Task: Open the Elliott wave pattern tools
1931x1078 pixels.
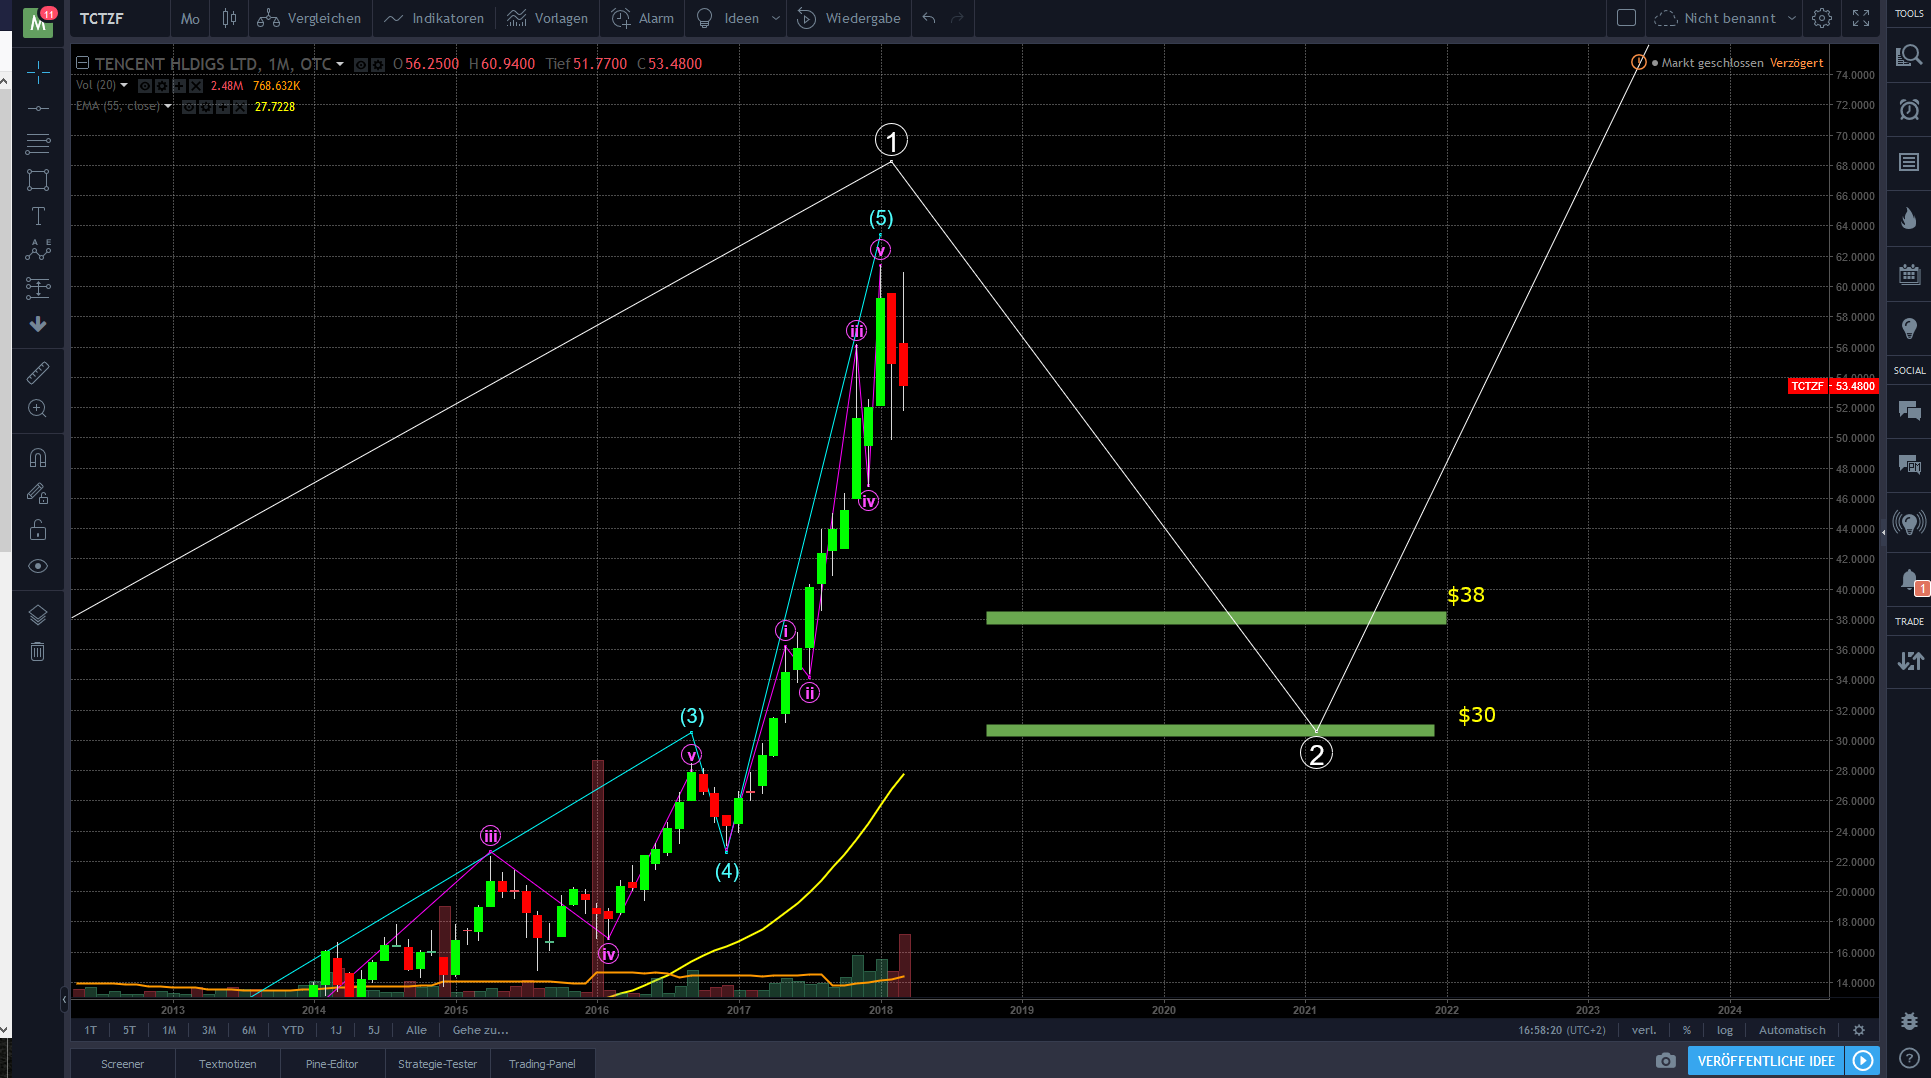Action: pyautogui.click(x=38, y=251)
